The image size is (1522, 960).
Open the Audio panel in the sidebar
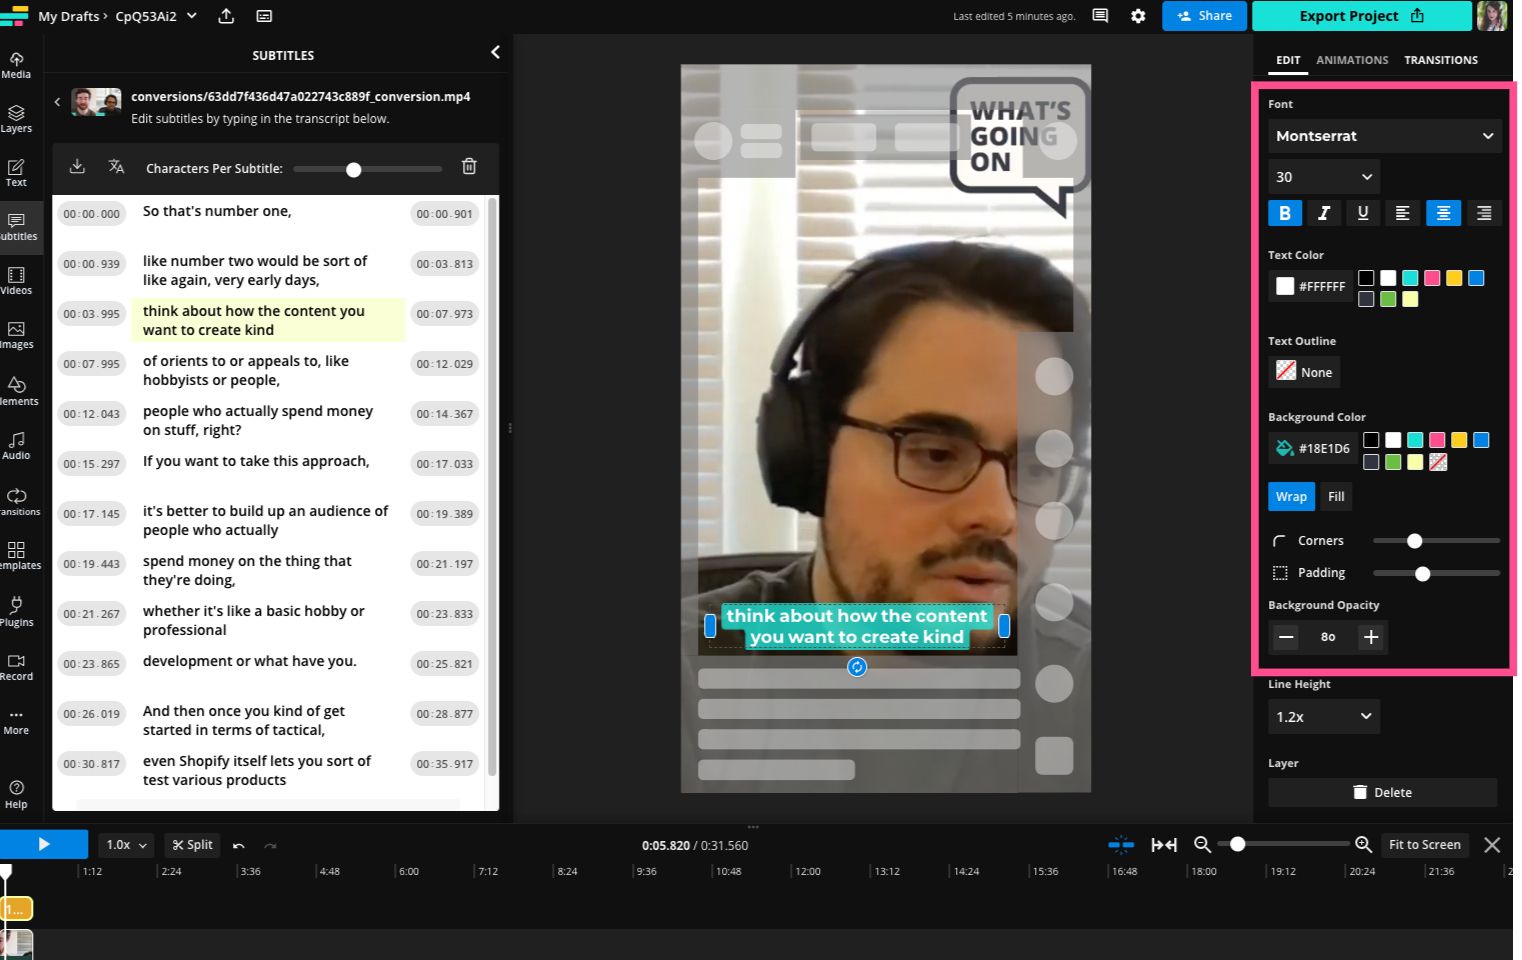[17, 445]
